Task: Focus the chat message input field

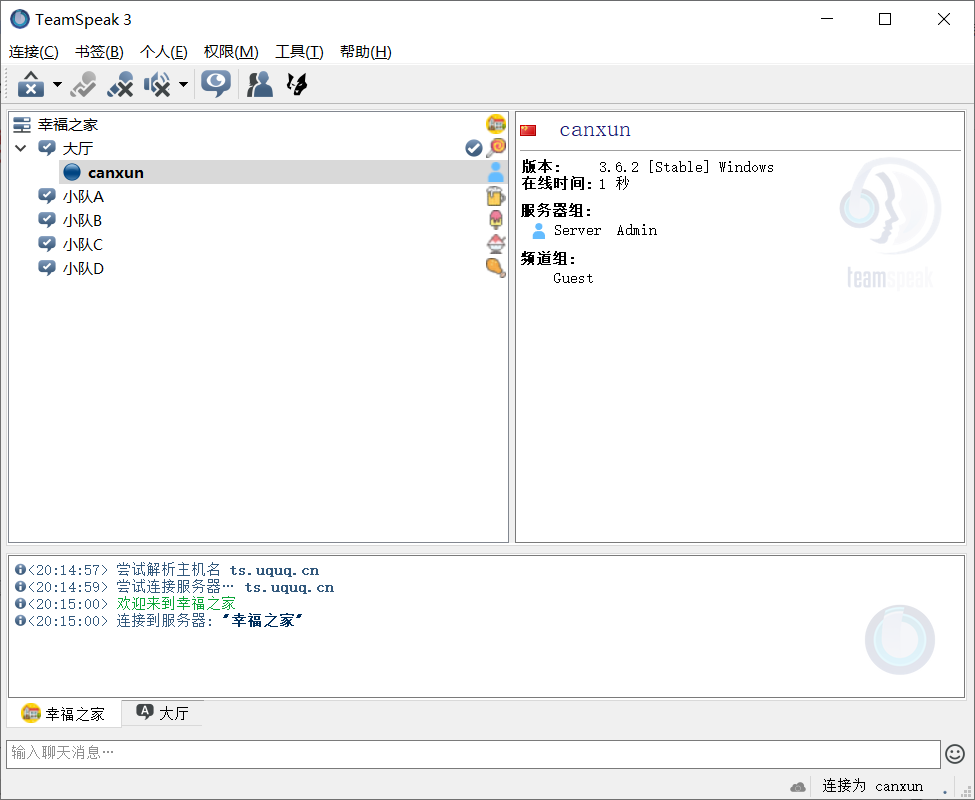Action: (473, 753)
